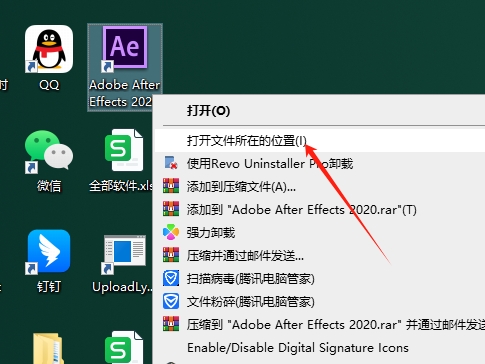Viewport: 485px width, 364px height.
Task: Click the WinRAR icon beside 压缩并通过邮件发送
Action: [171, 255]
